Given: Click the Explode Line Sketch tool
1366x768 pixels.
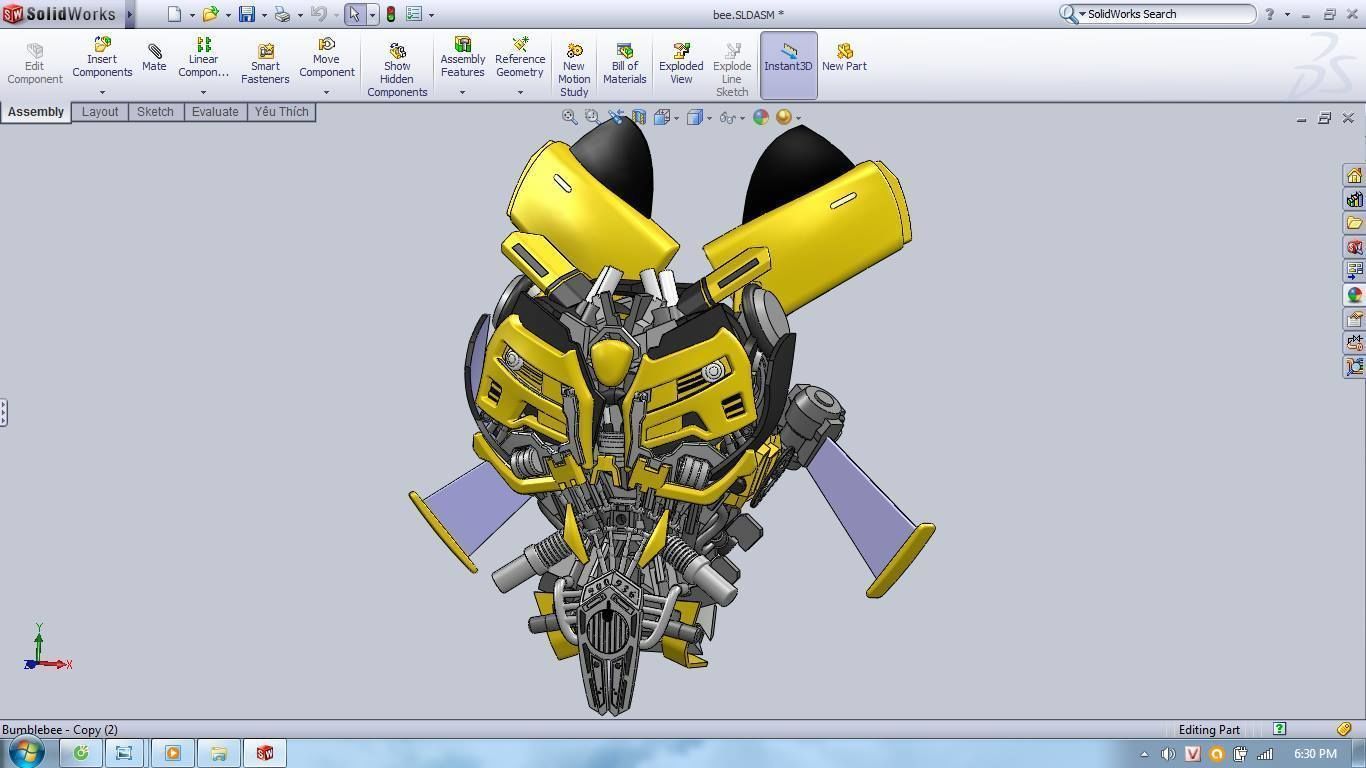Looking at the screenshot, I should click(732, 70).
